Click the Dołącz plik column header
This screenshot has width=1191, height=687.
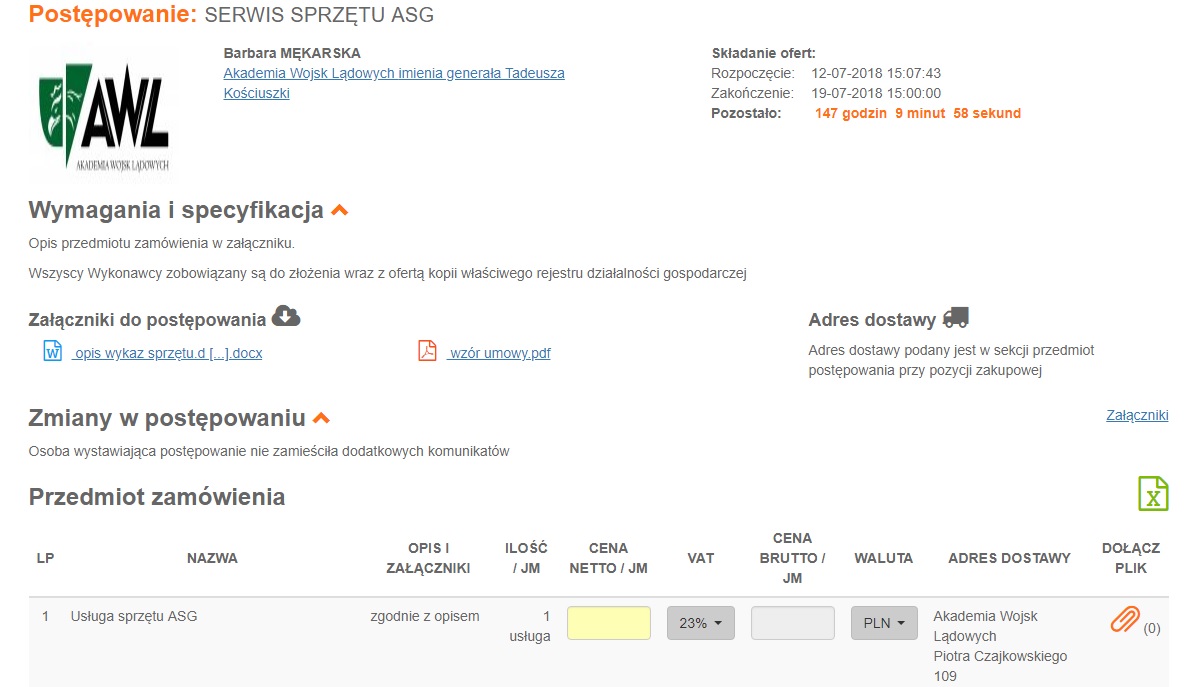[1130, 558]
